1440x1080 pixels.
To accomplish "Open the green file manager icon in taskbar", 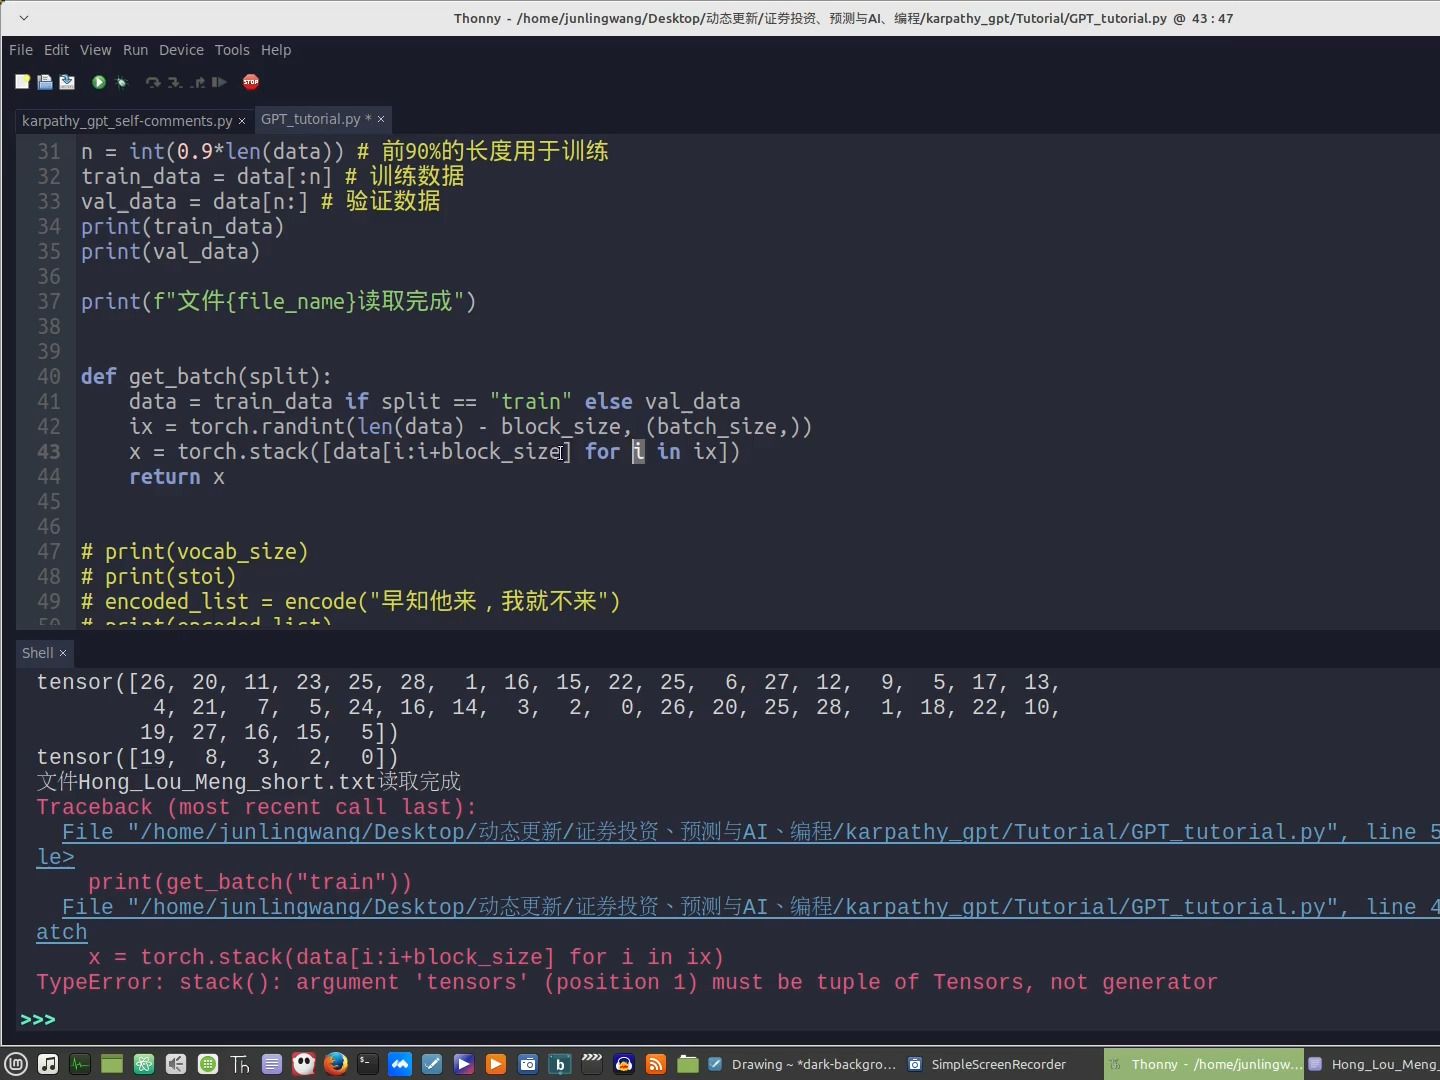I will click(x=112, y=1064).
